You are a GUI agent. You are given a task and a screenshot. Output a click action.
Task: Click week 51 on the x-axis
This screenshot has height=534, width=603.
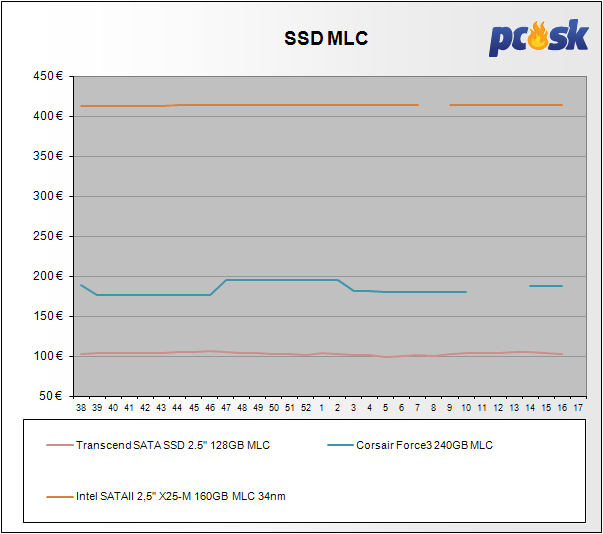click(290, 408)
